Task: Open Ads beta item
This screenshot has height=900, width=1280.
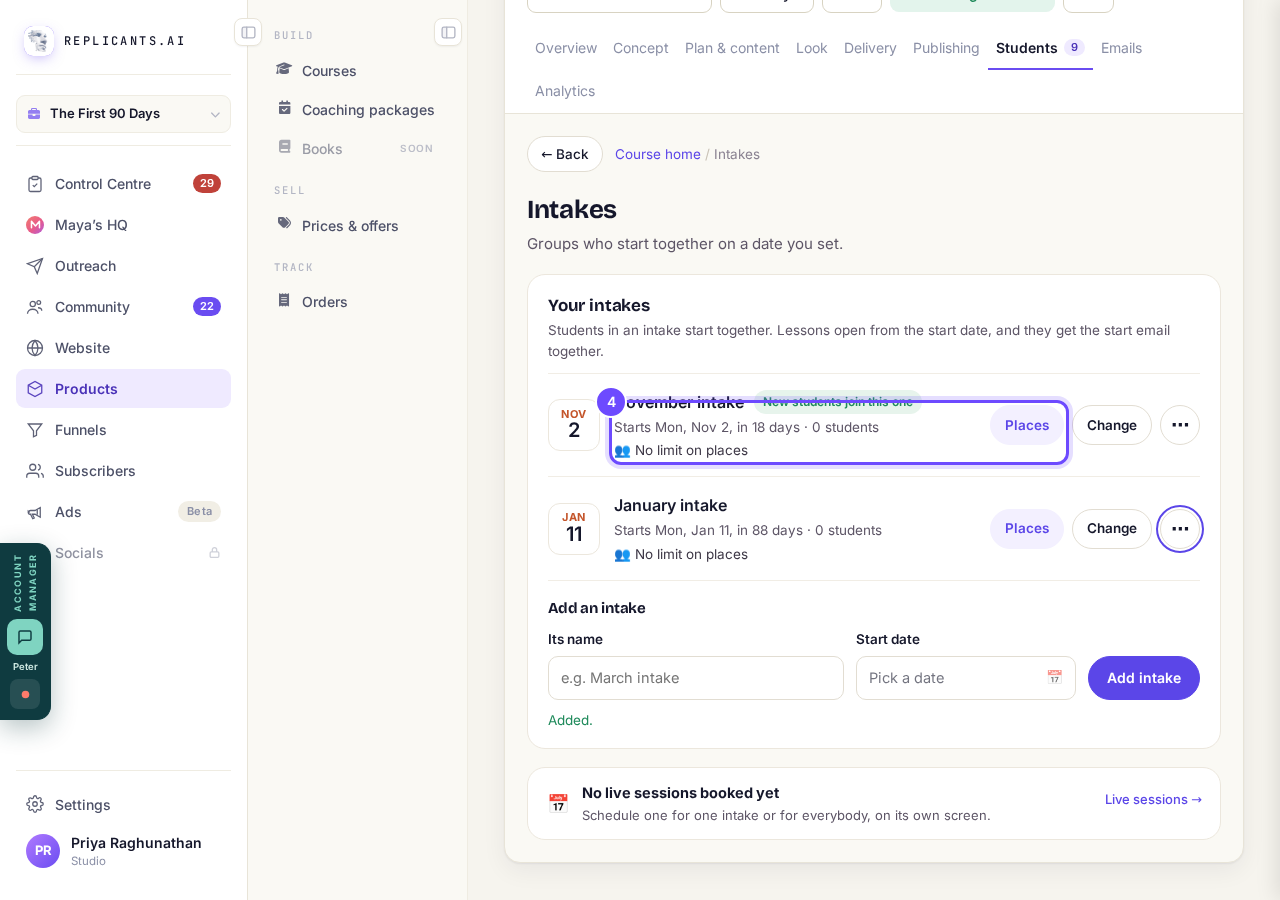Action: click(123, 512)
